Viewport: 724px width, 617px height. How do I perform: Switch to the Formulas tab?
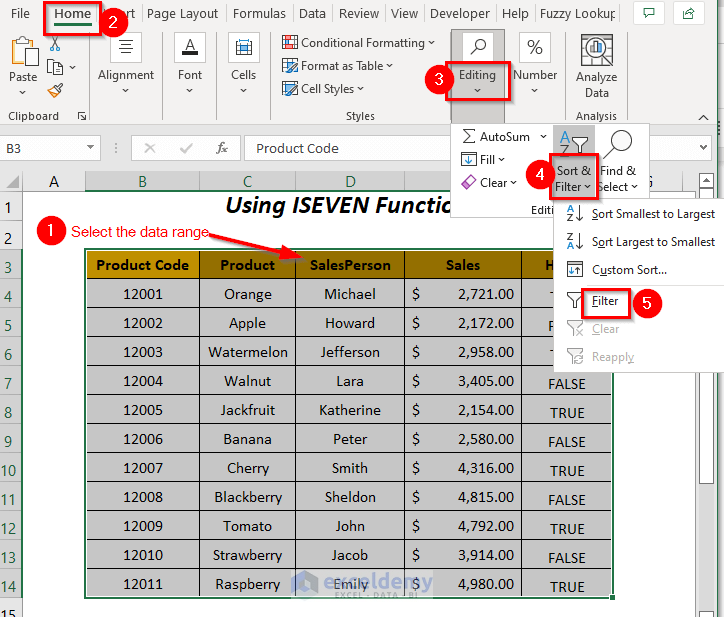pos(259,14)
